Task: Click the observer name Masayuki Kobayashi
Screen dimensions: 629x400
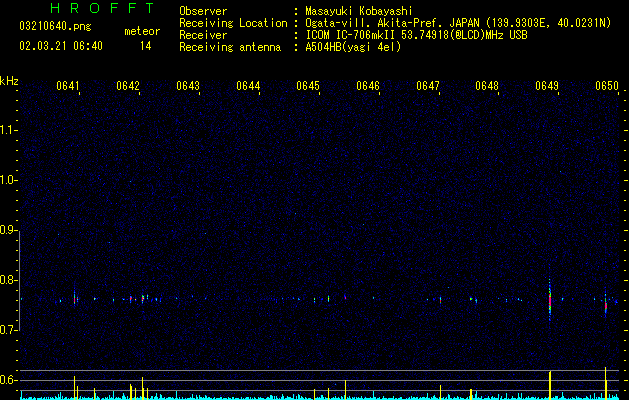Action: [359, 11]
